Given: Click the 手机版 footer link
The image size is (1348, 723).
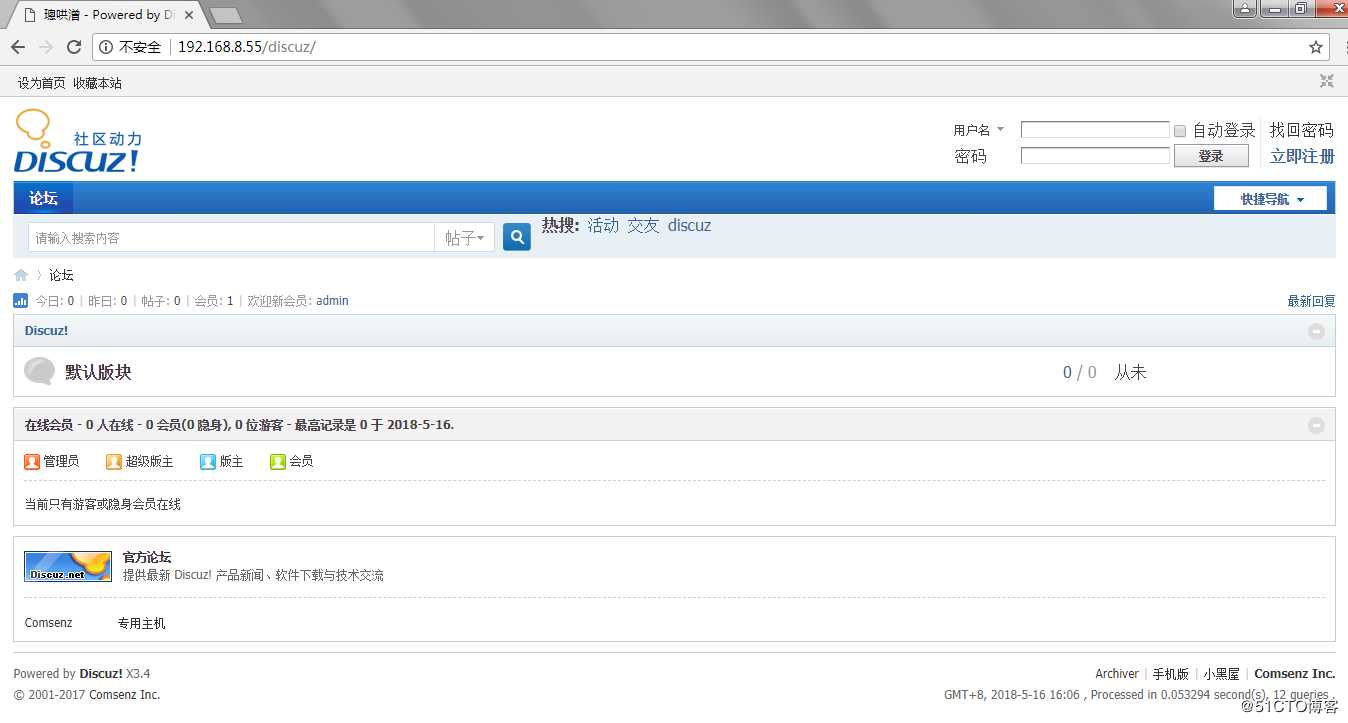Looking at the screenshot, I should tap(1171, 674).
